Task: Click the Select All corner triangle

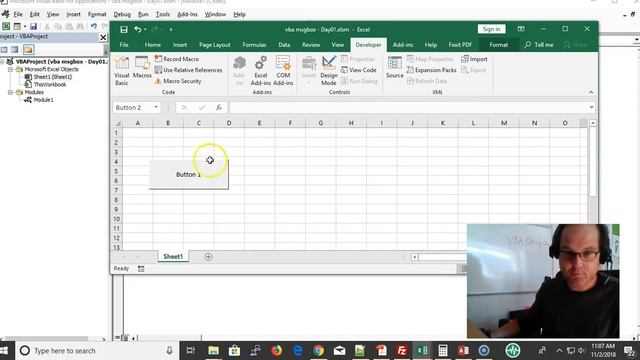Action: click(118, 123)
